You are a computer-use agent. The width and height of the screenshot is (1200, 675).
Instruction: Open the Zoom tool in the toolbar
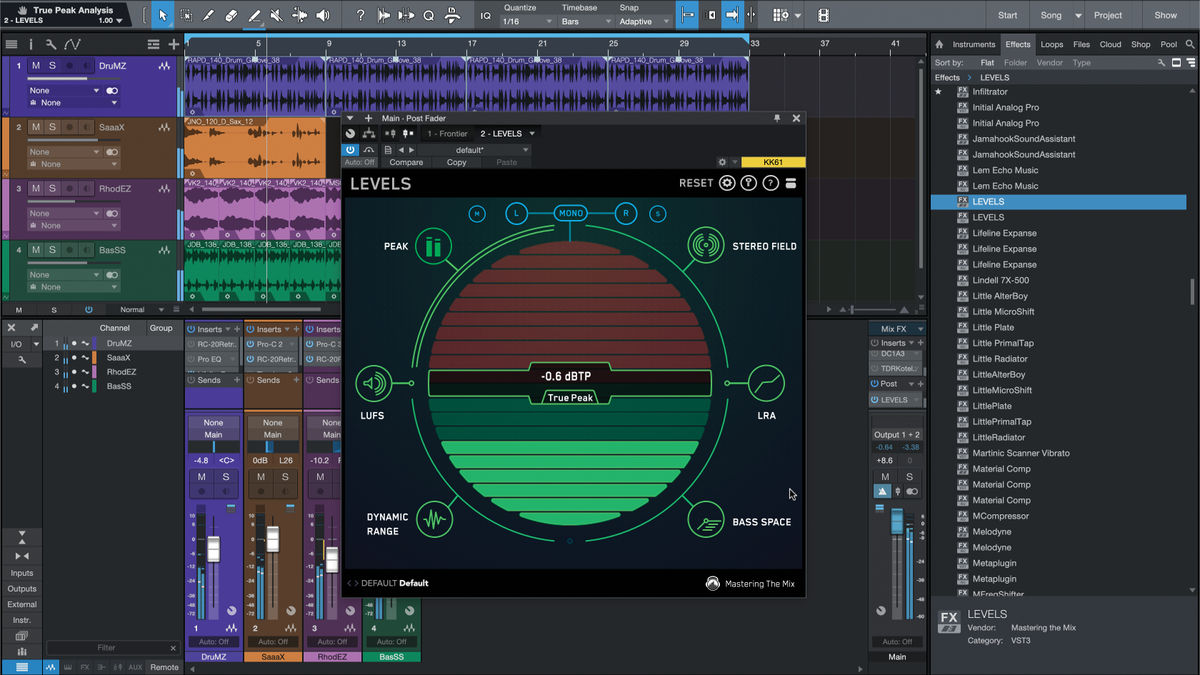[430, 15]
